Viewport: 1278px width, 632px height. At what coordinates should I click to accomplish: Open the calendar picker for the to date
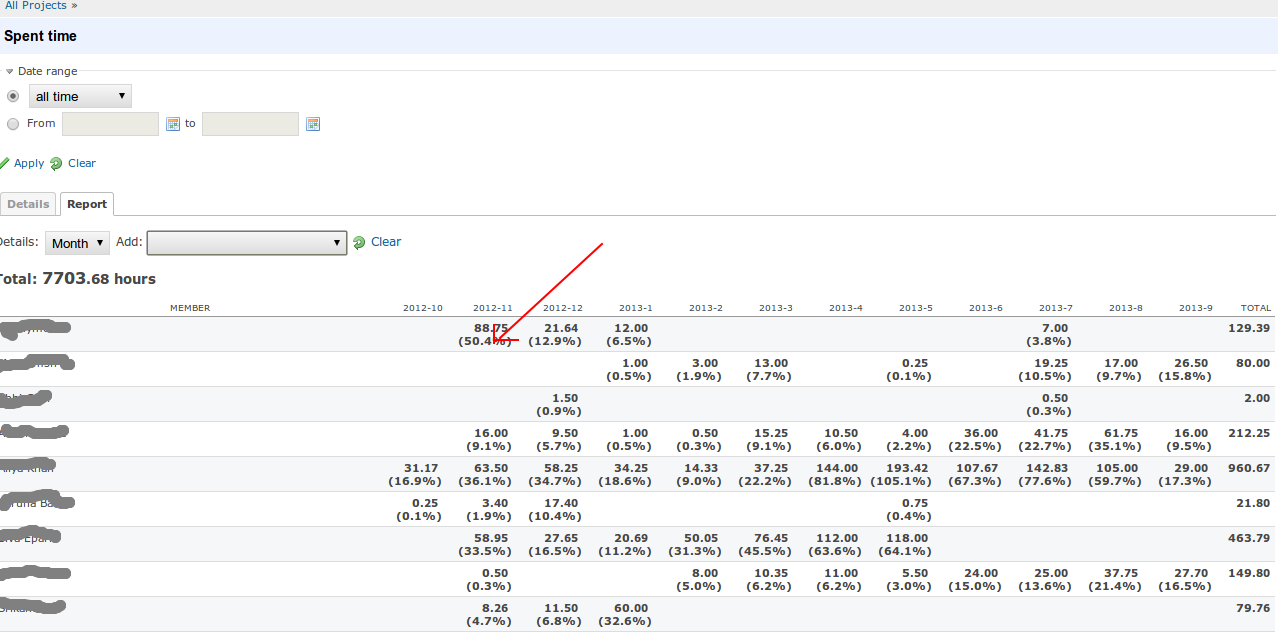(x=313, y=124)
